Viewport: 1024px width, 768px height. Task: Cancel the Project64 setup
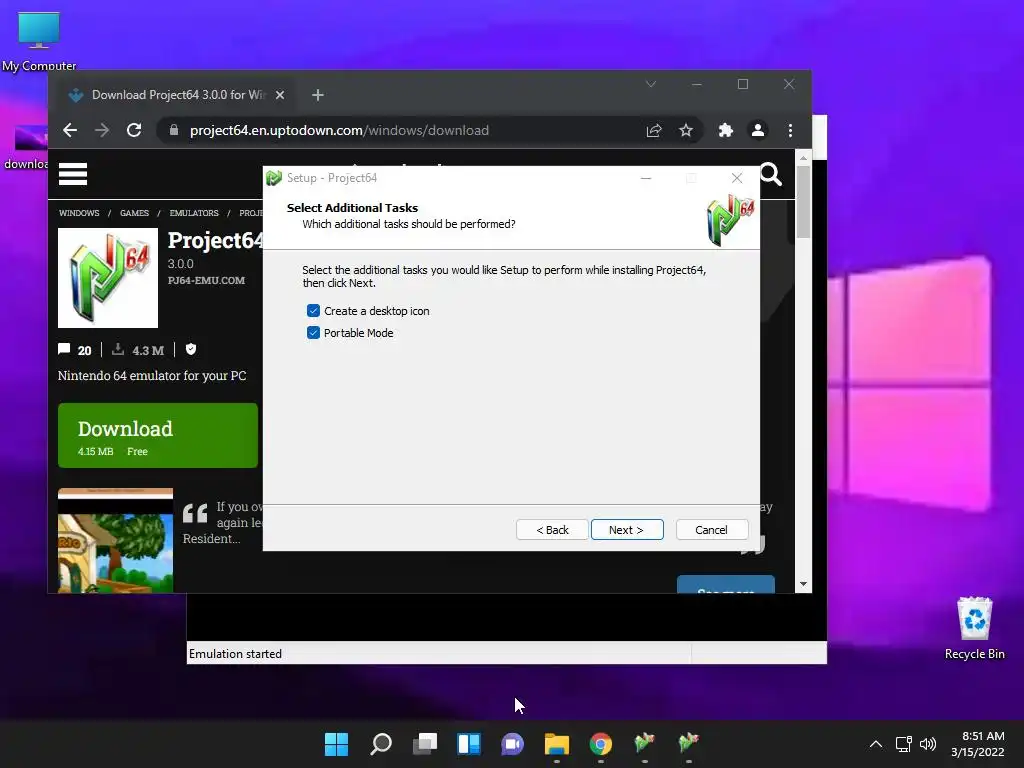click(x=711, y=530)
